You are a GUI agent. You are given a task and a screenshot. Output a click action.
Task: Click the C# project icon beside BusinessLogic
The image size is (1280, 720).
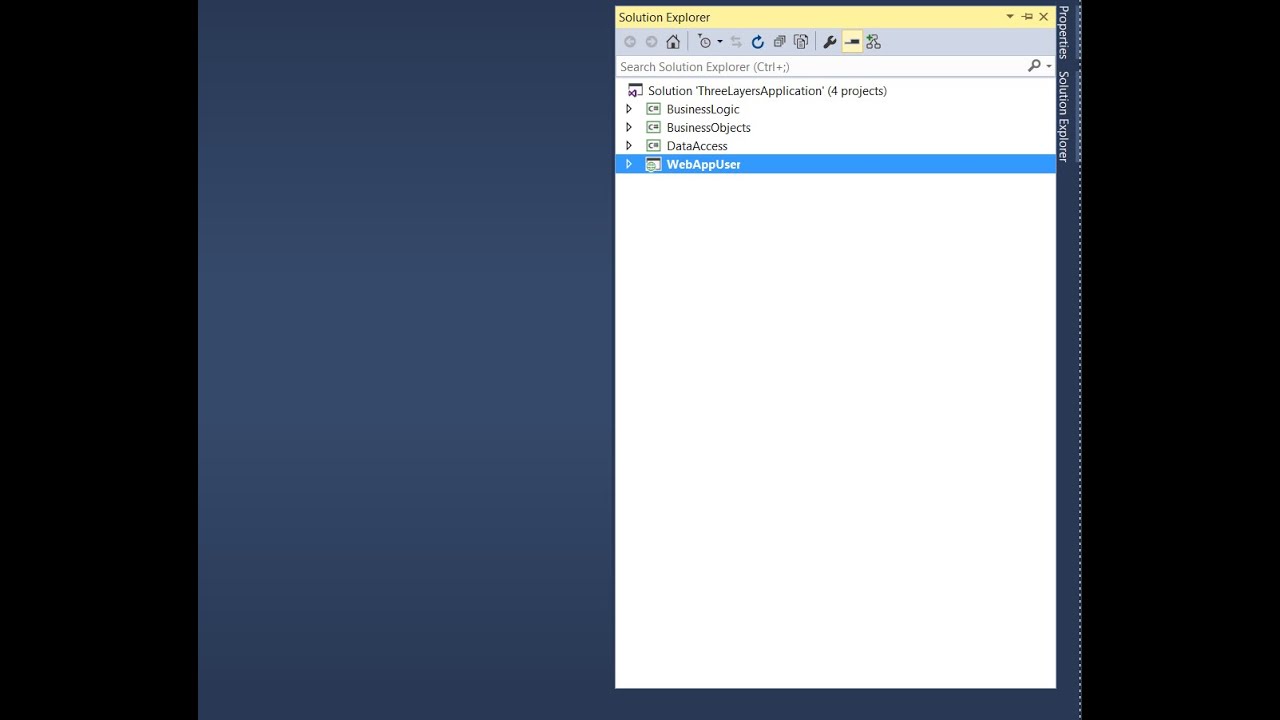[653, 109]
